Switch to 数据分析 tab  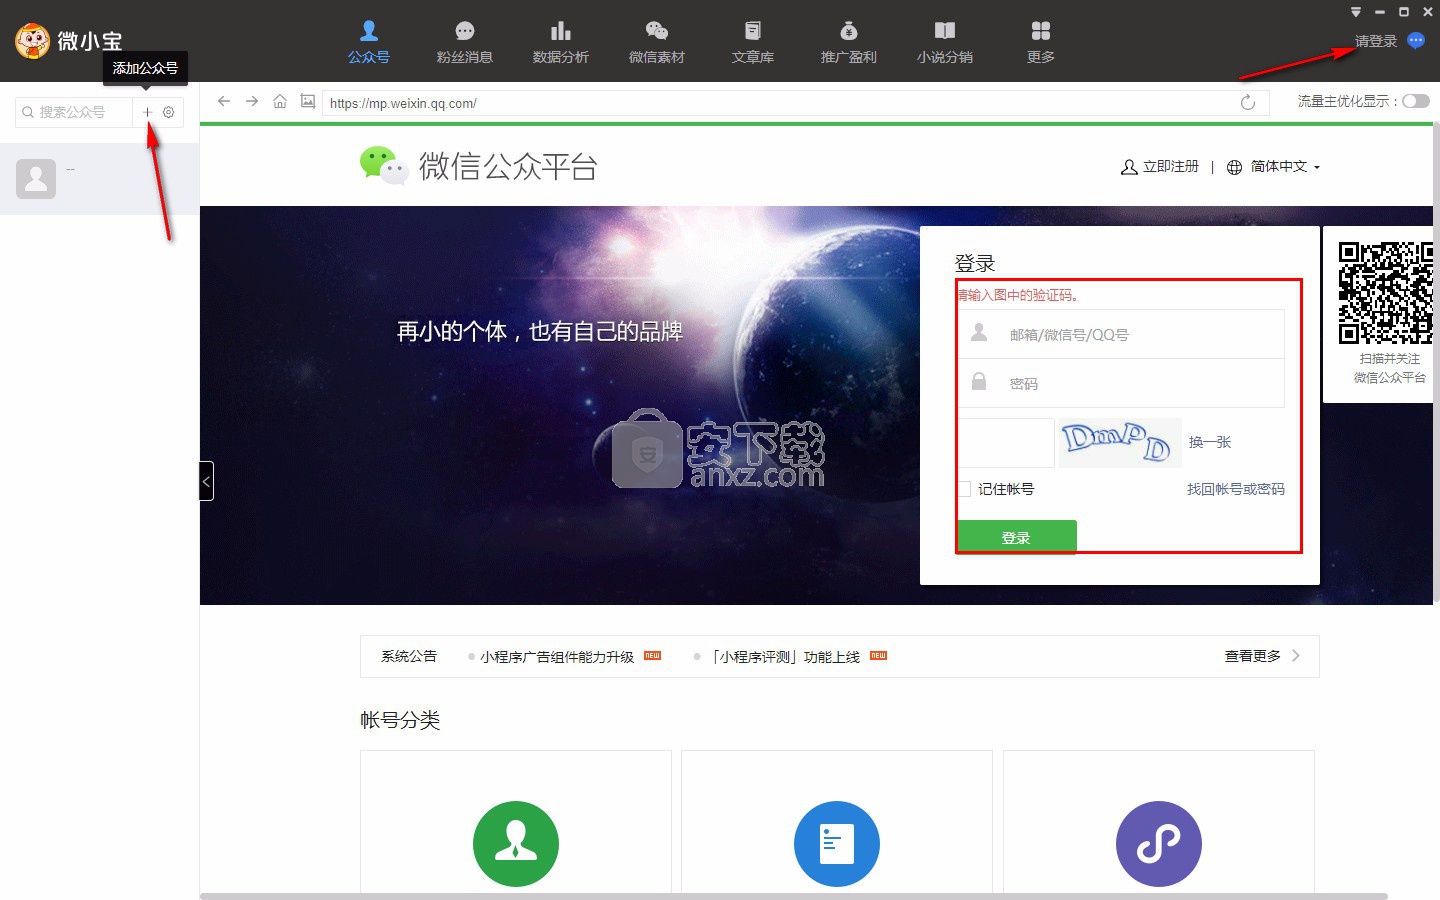(561, 42)
